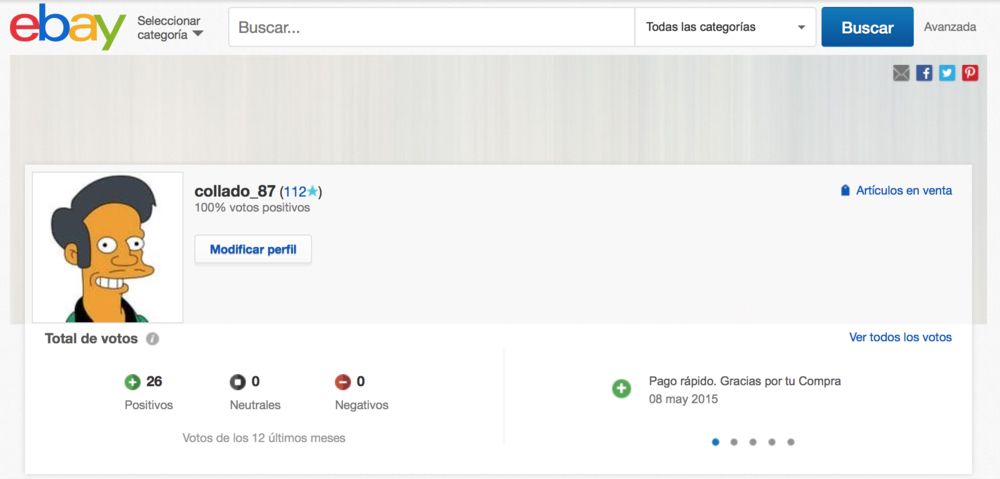This screenshot has height=479, width=1000.
Task: Share profile on Twitter icon
Action: [x=947, y=73]
